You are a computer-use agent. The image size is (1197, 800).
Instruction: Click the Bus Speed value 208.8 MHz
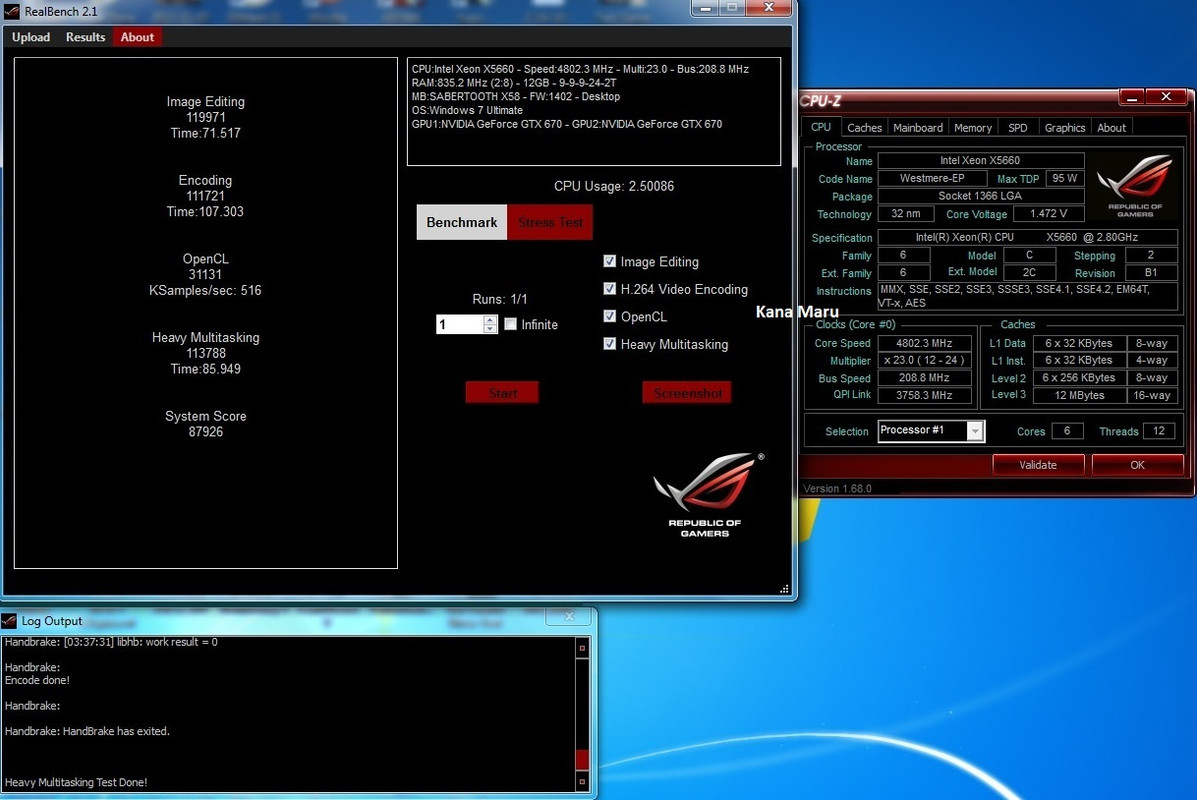(924, 378)
